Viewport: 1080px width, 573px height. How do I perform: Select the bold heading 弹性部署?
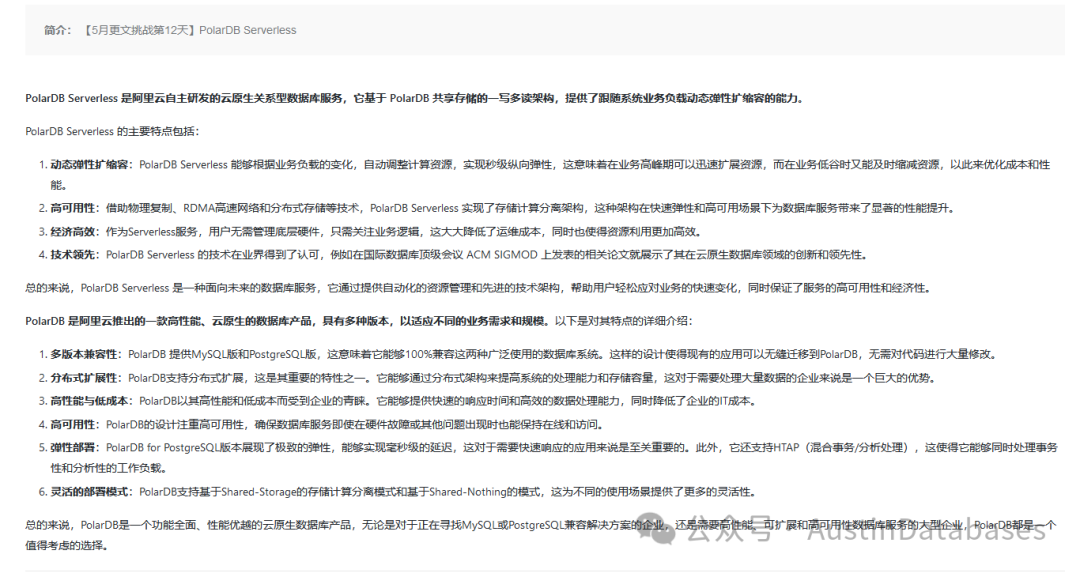pos(74,448)
